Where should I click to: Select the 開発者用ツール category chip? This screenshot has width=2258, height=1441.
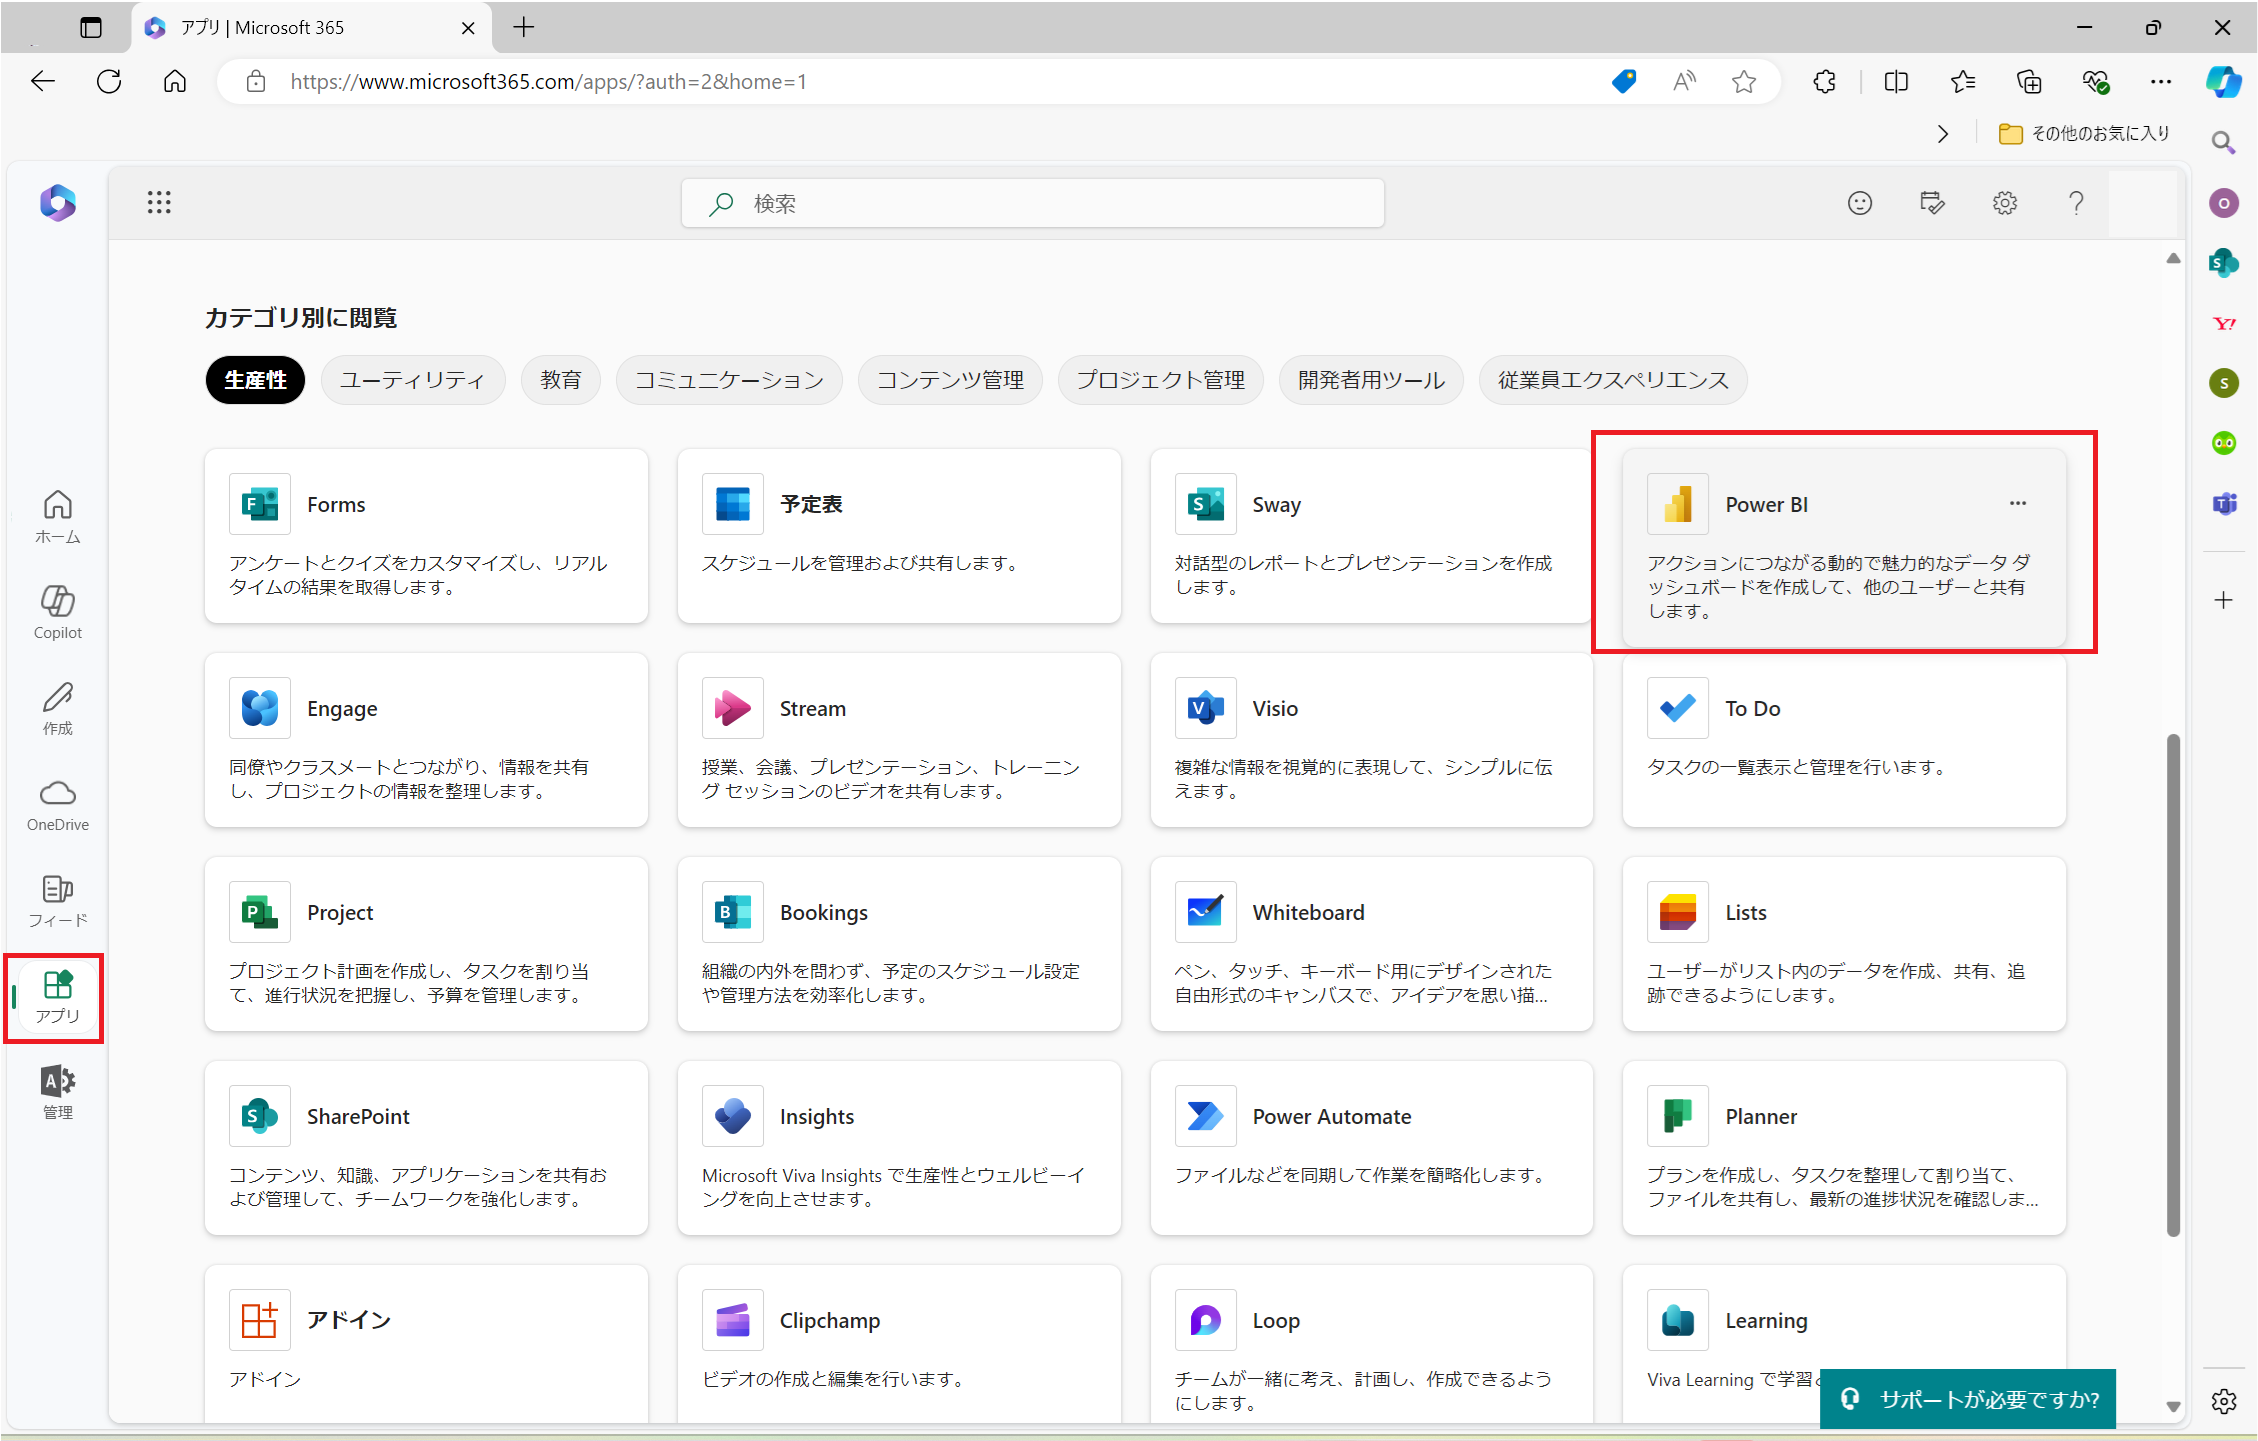click(x=1371, y=380)
